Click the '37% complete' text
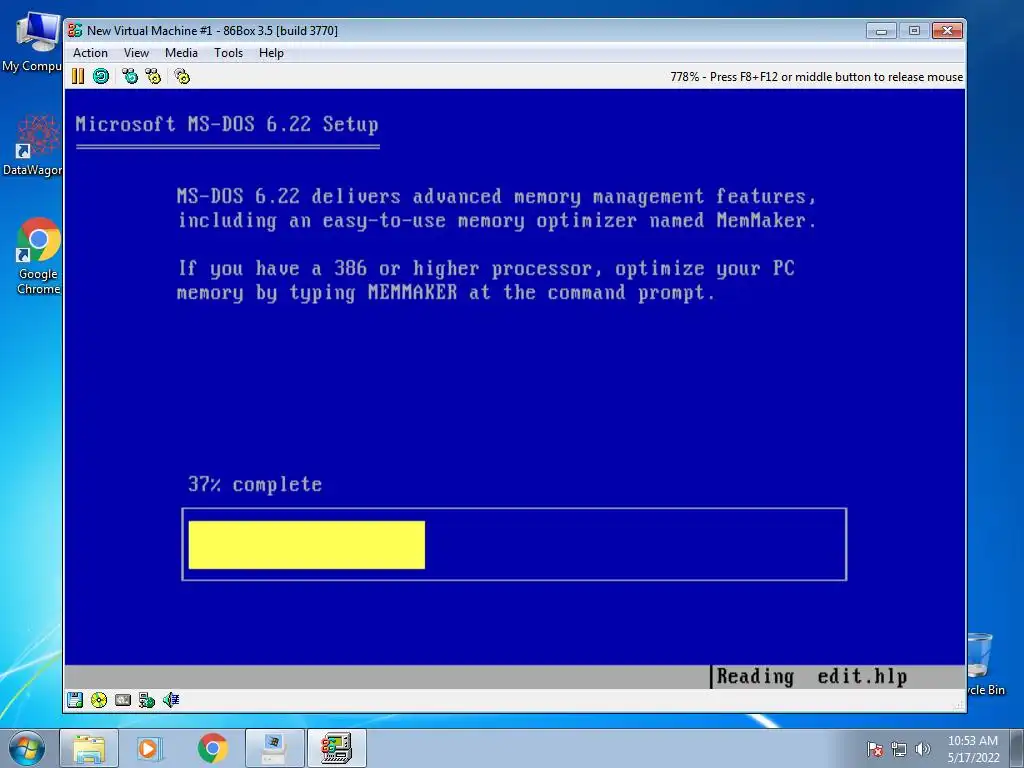 255,484
